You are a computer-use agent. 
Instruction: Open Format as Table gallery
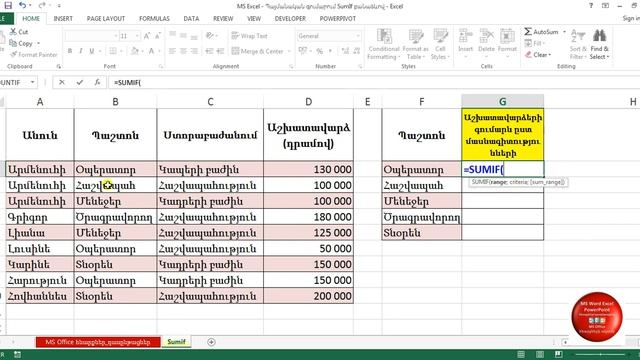(416, 44)
